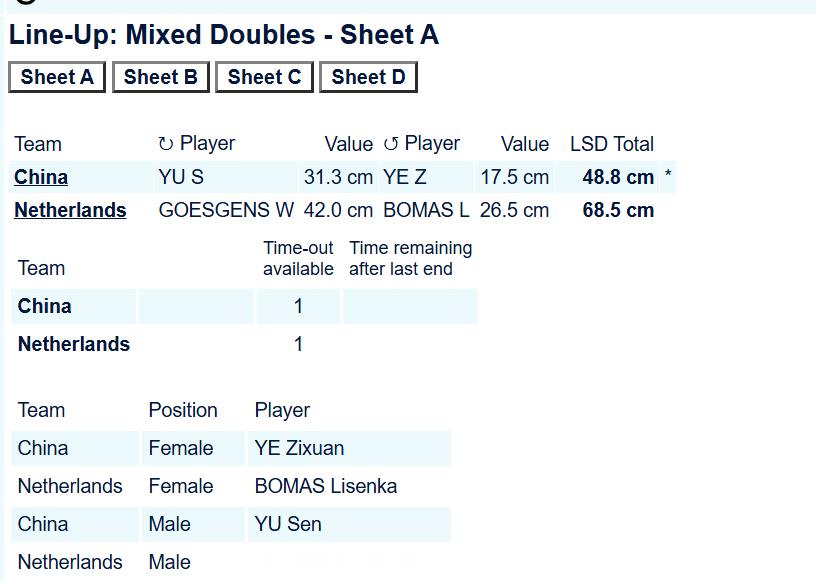Open the China team link

tap(41, 177)
